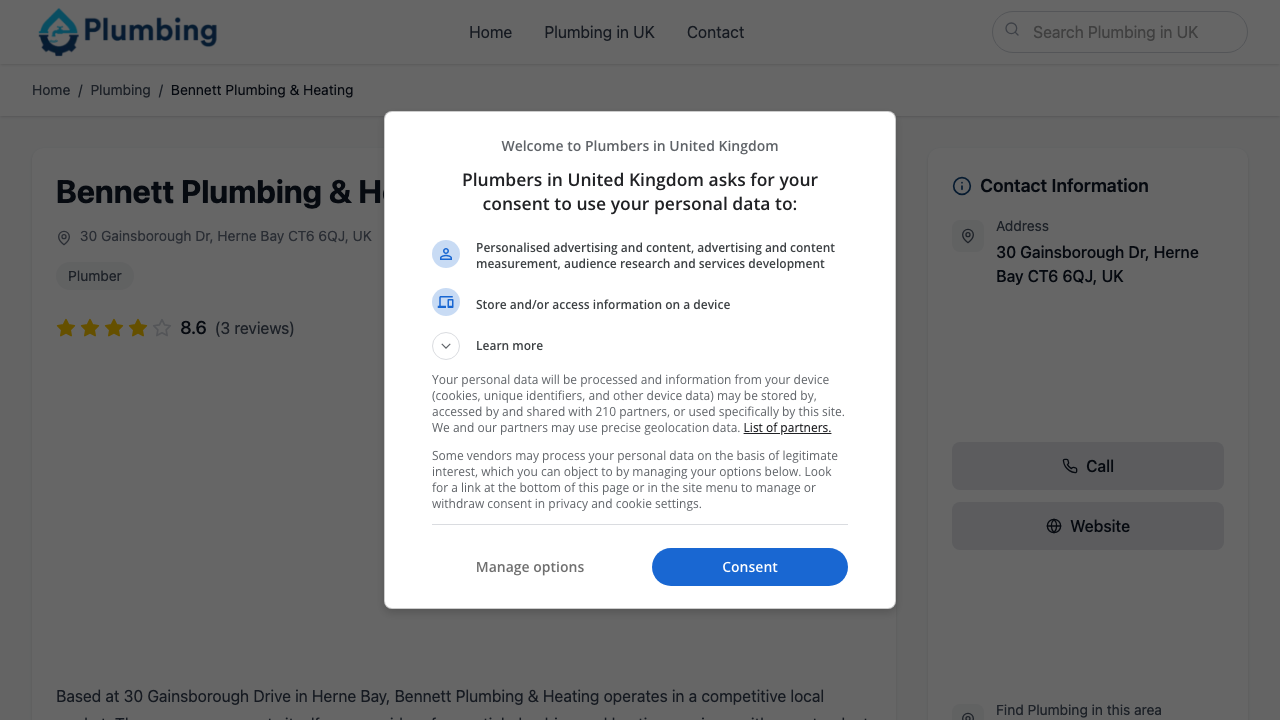Screen dimensions: 1280x720
Task: Click the filled portion of the star rating bar
Action: [100, 327]
